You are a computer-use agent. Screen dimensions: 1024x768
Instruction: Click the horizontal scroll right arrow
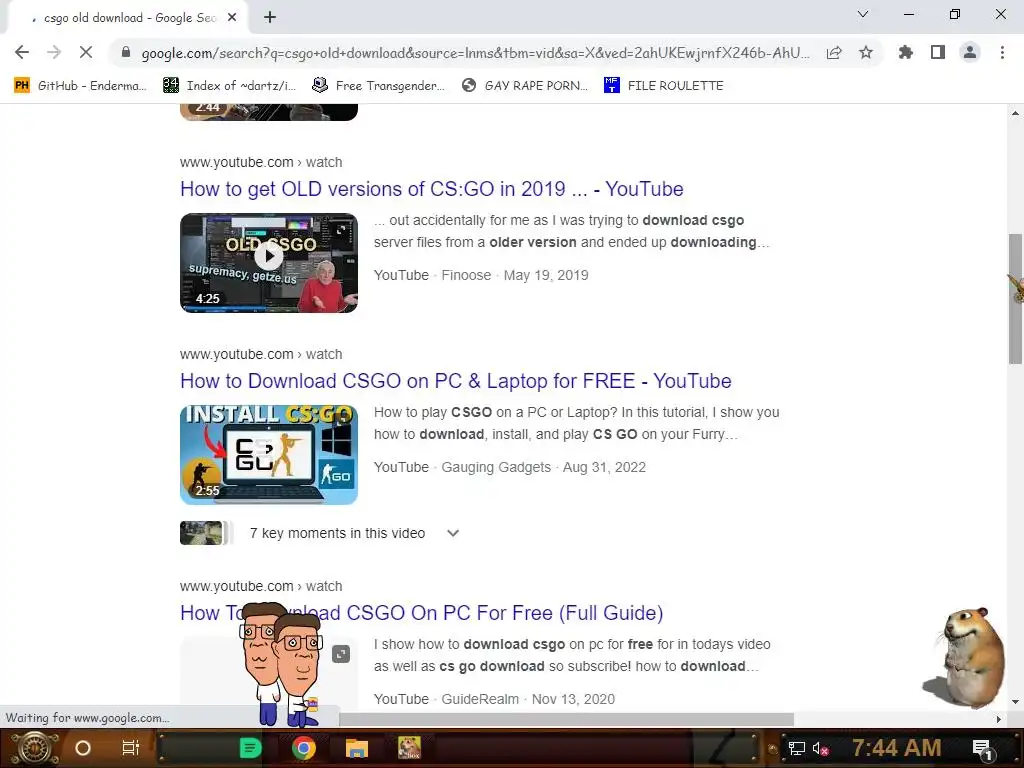point(999,719)
